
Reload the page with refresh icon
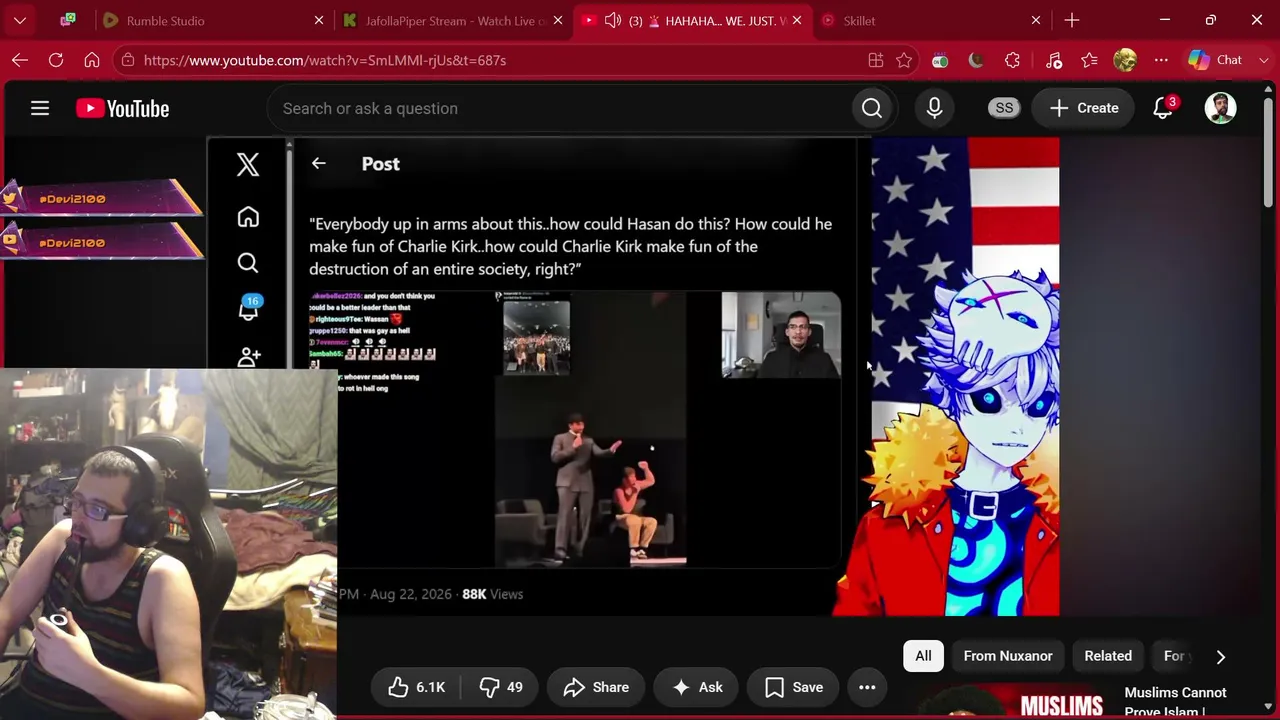click(x=56, y=60)
